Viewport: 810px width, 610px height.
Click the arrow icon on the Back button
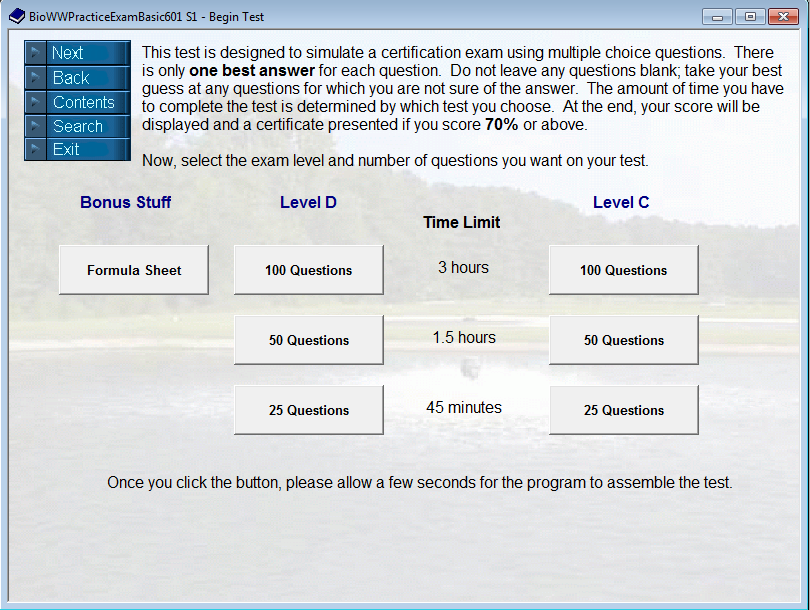36,77
